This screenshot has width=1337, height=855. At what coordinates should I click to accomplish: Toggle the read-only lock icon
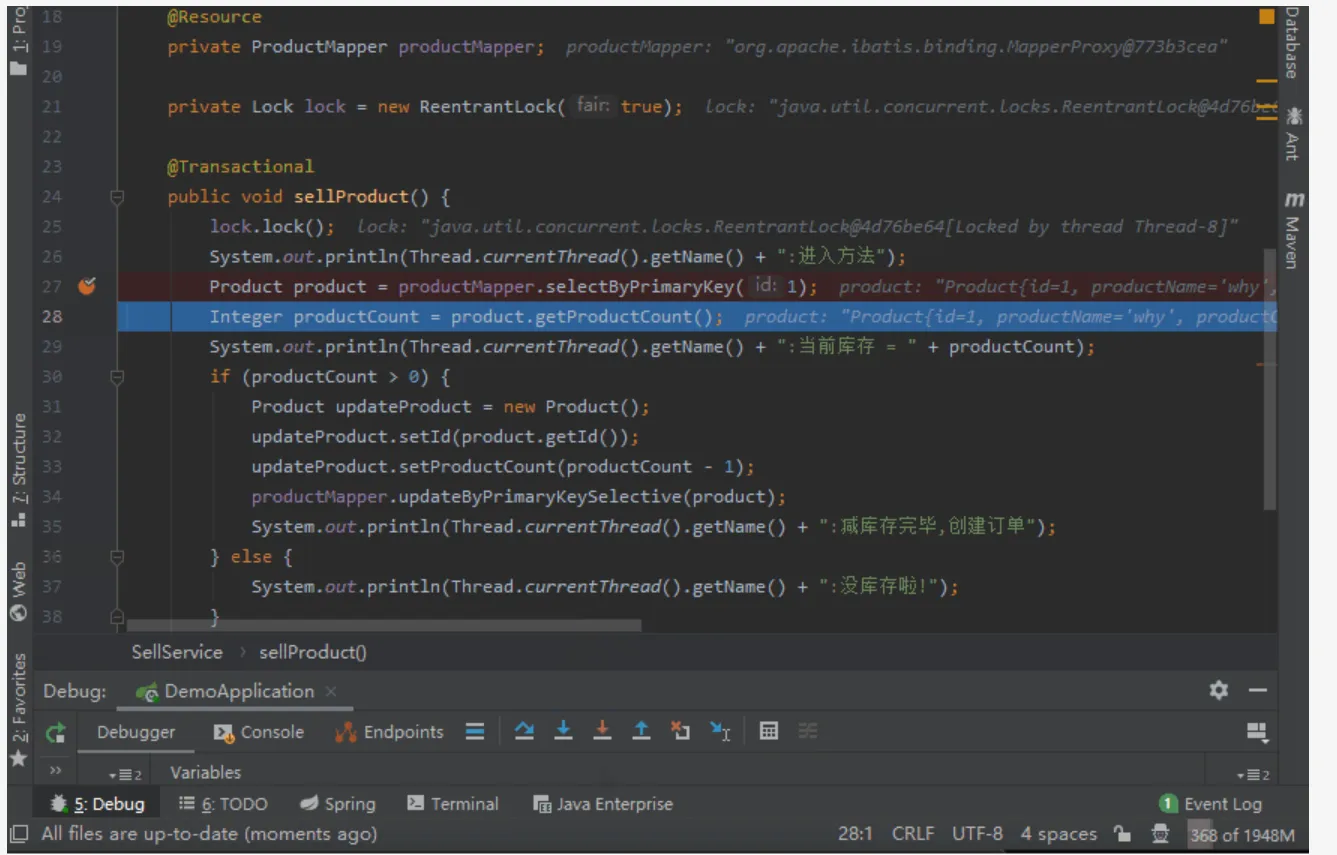point(1123,833)
